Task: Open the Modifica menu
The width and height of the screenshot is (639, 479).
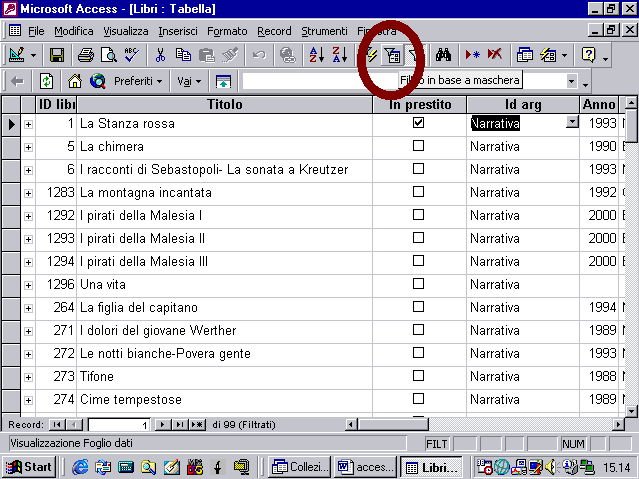Action: pyautogui.click(x=74, y=31)
